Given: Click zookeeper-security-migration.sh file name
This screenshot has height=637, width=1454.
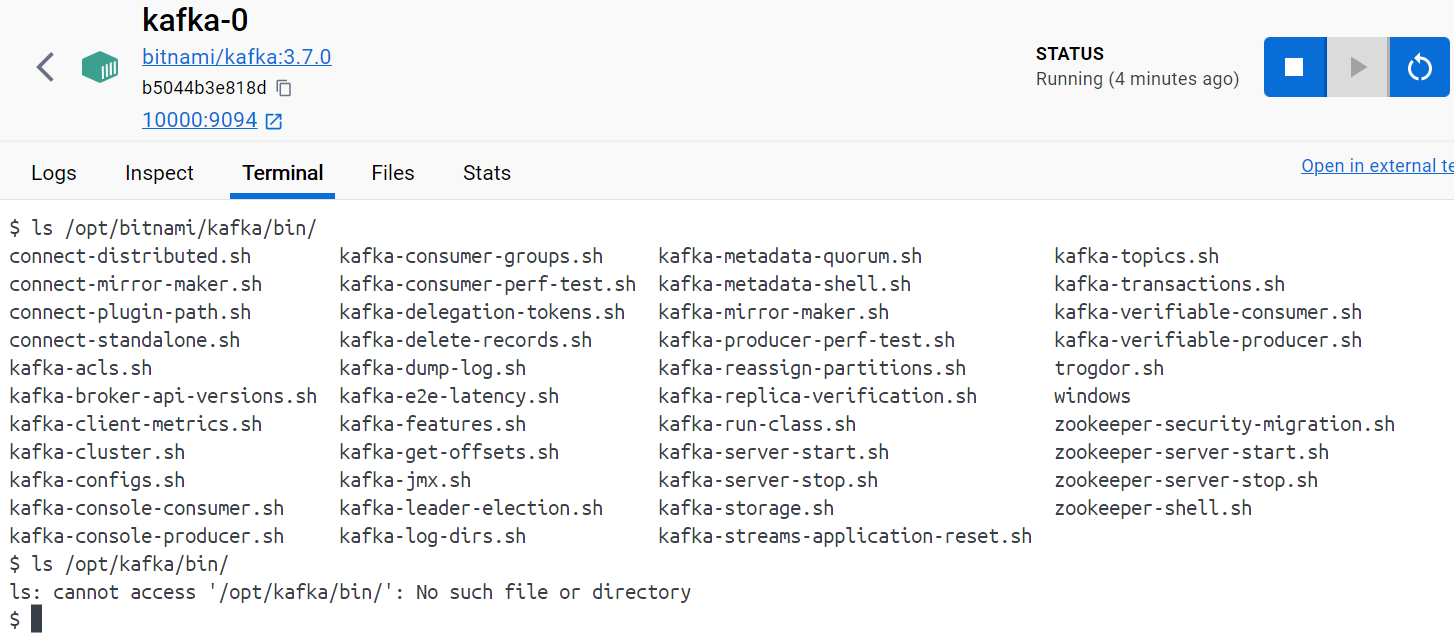Looking at the screenshot, I should tap(1225, 424).
